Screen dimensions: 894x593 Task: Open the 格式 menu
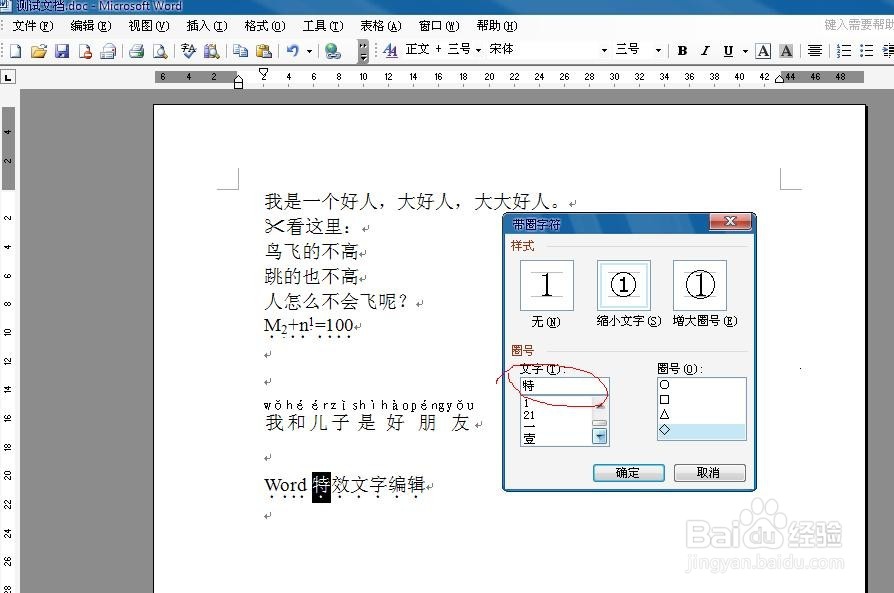[x=262, y=27]
